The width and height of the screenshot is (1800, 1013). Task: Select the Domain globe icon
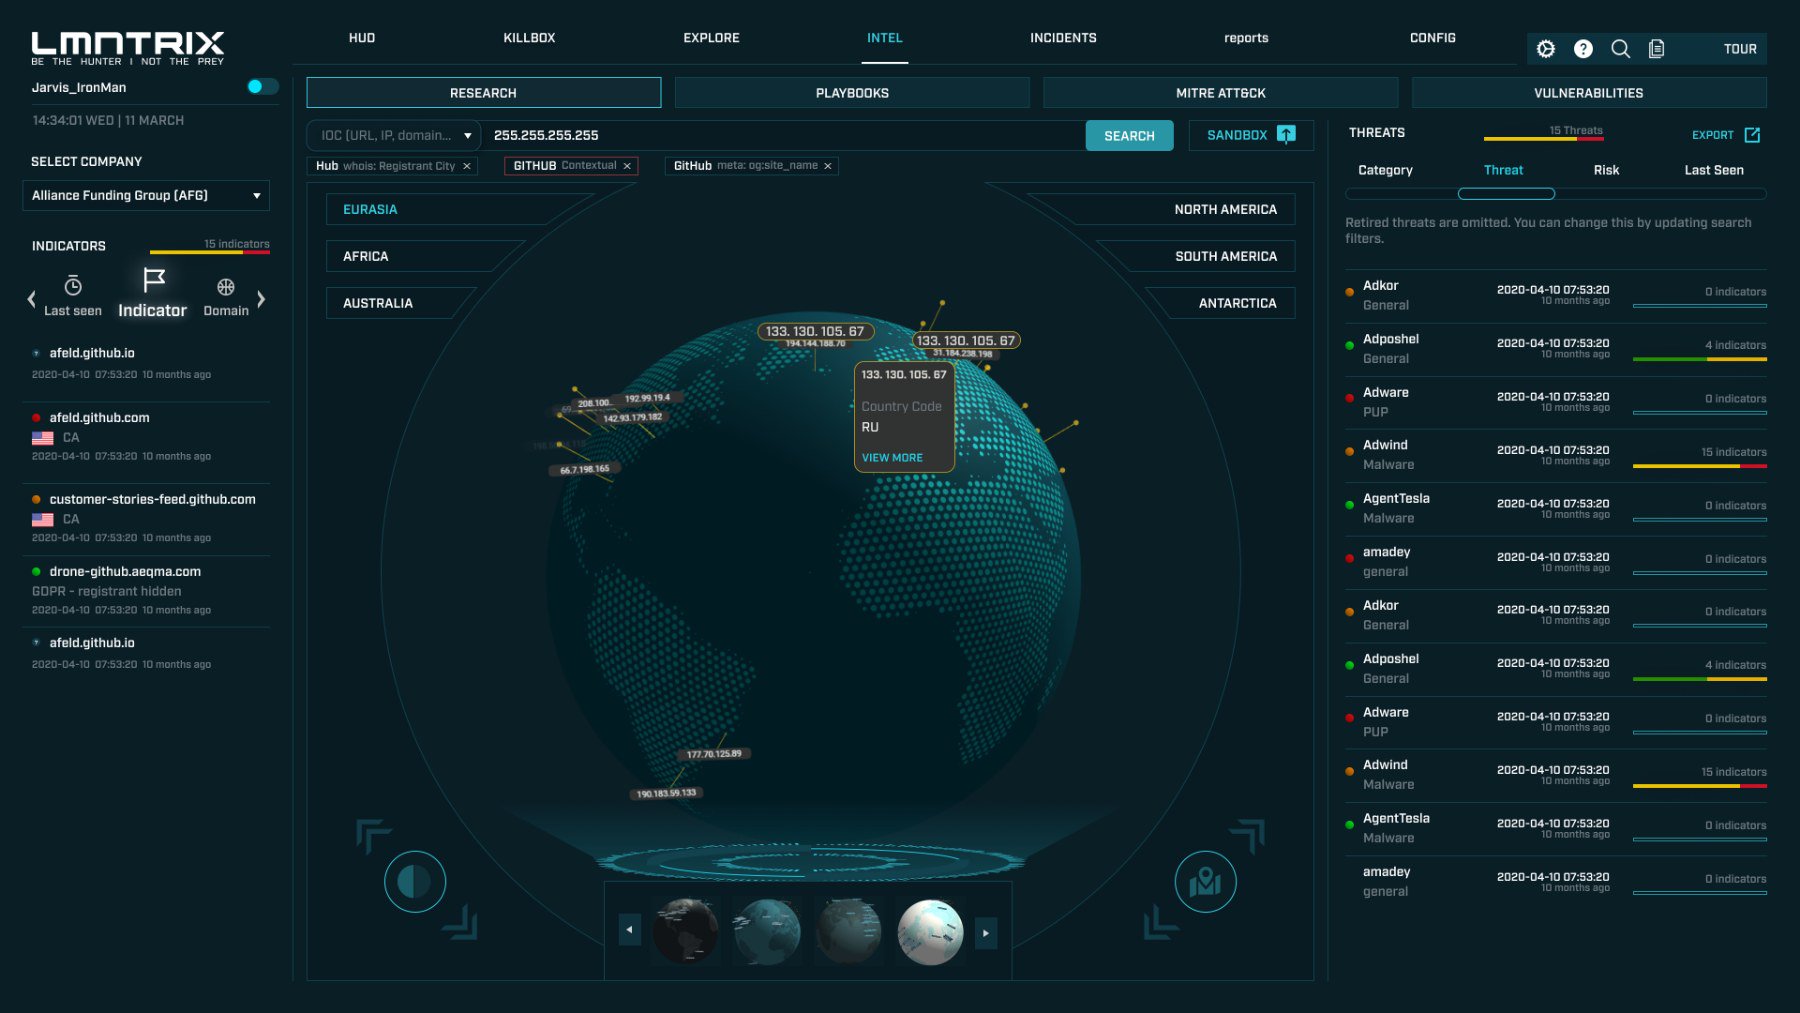(x=226, y=287)
